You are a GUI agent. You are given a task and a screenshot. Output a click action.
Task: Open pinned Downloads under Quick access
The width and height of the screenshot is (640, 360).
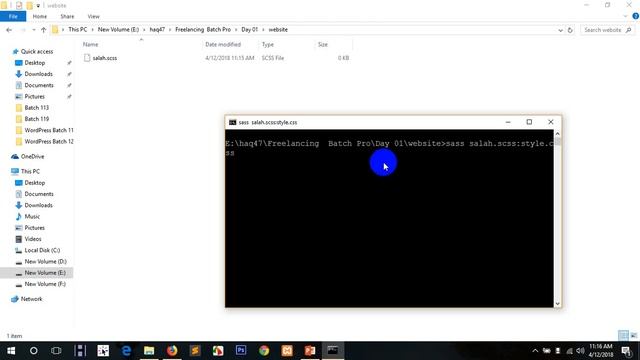pos(38,74)
